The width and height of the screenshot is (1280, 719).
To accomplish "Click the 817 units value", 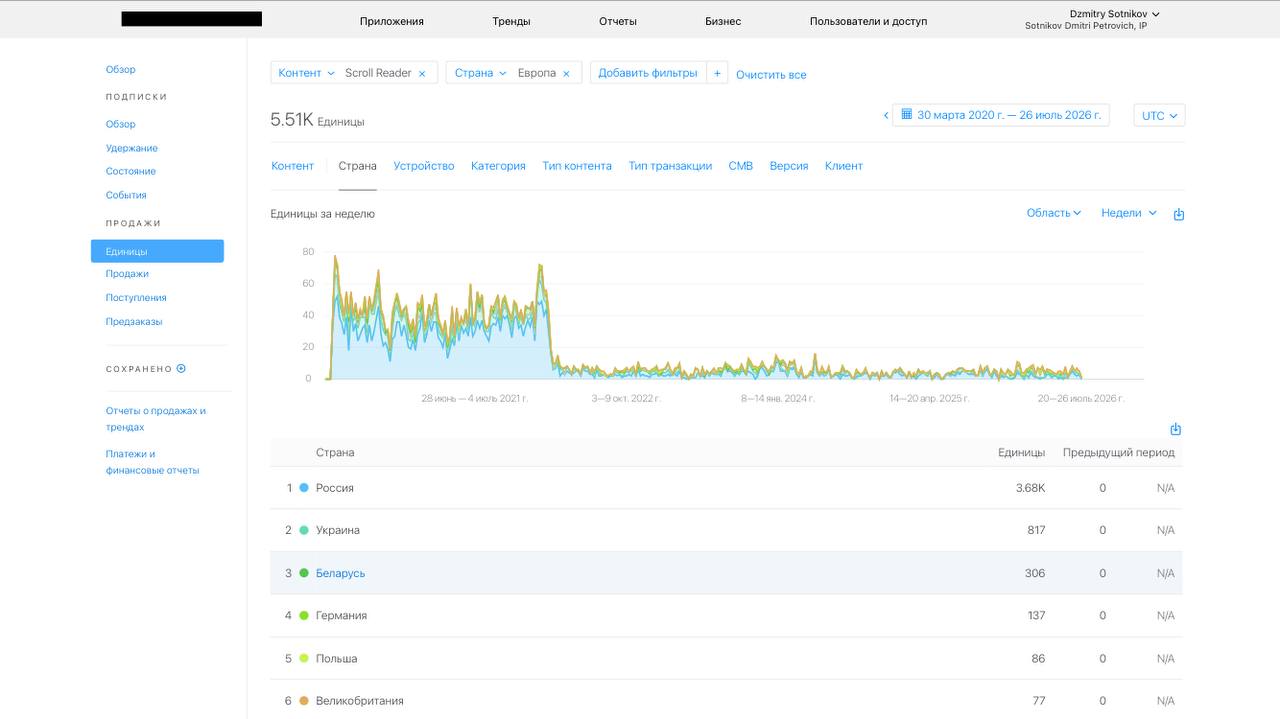I will (x=1036, y=530).
